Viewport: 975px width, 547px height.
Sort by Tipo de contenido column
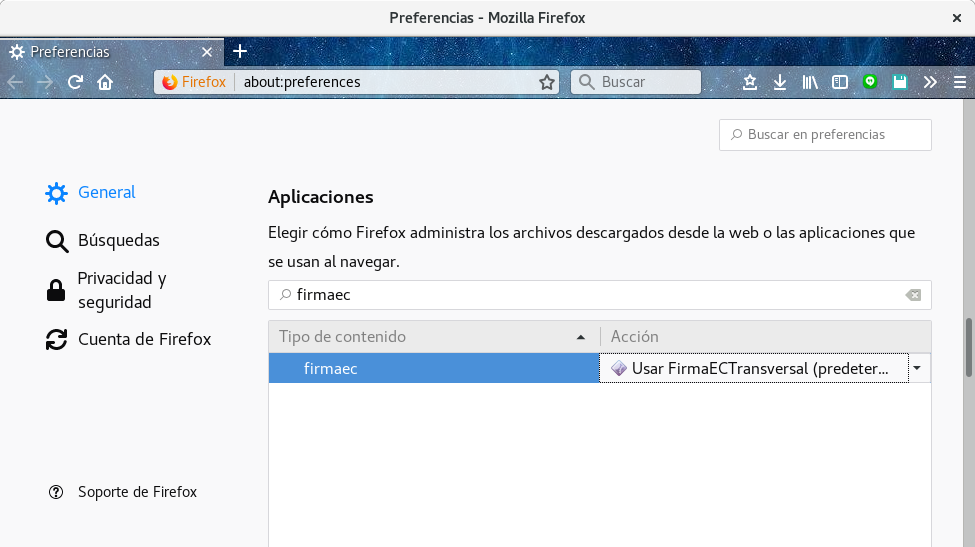(434, 336)
